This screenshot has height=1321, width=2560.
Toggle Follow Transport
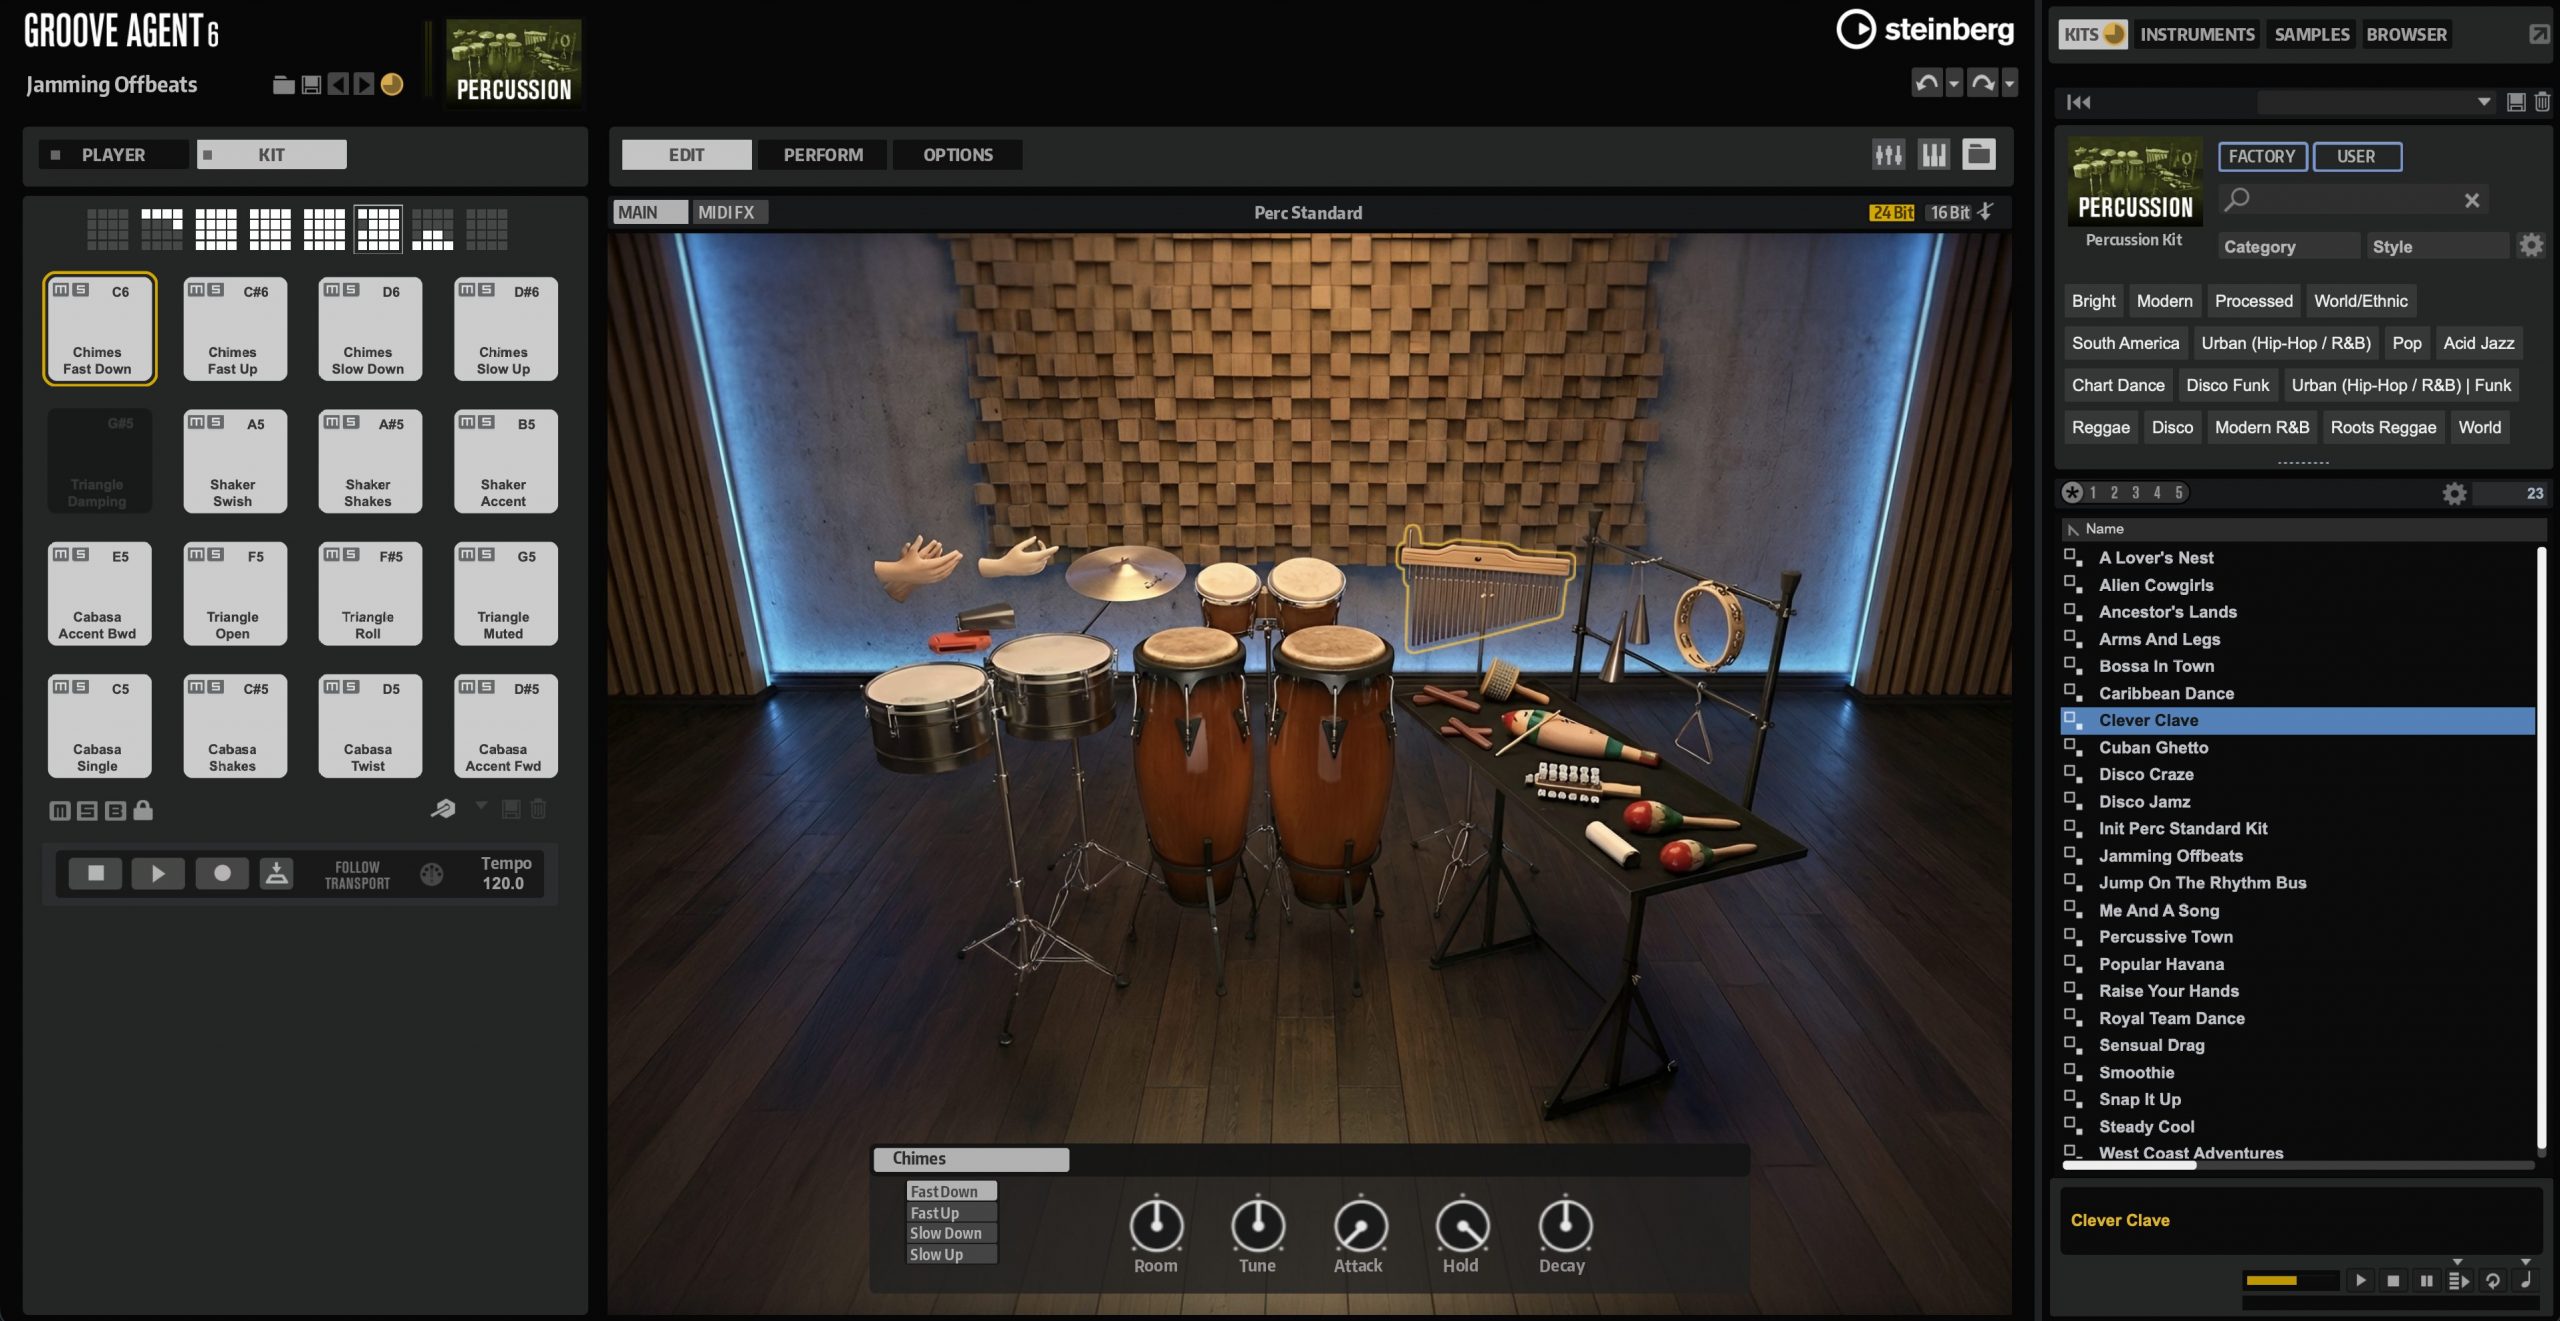click(x=357, y=875)
